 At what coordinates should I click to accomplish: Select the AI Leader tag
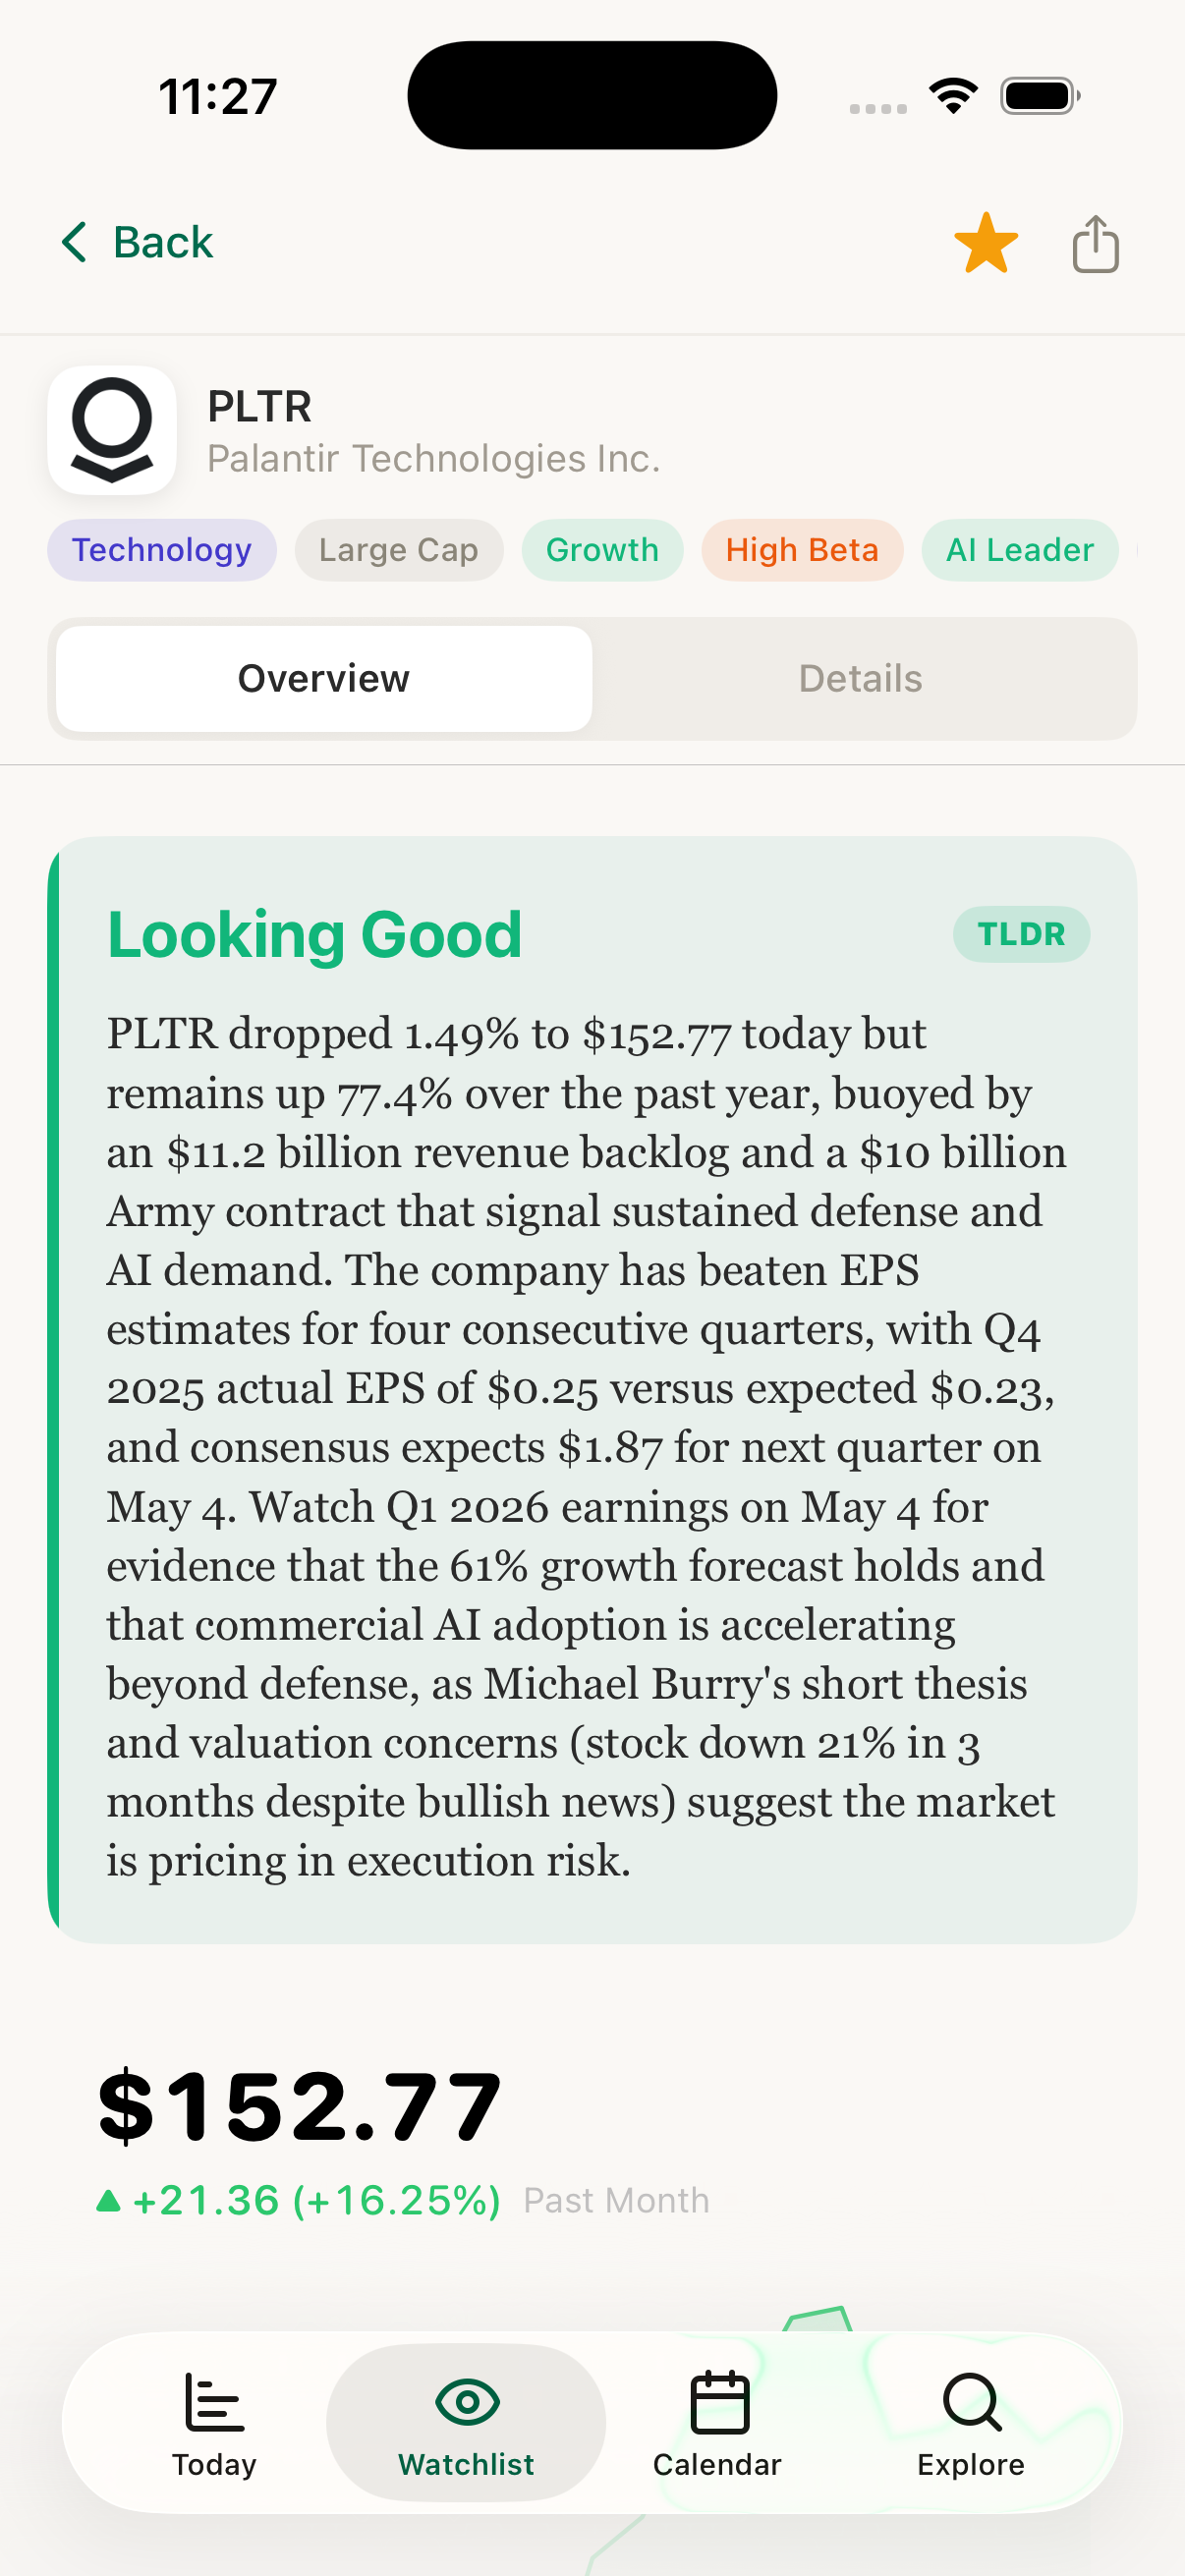(1019, 549)
